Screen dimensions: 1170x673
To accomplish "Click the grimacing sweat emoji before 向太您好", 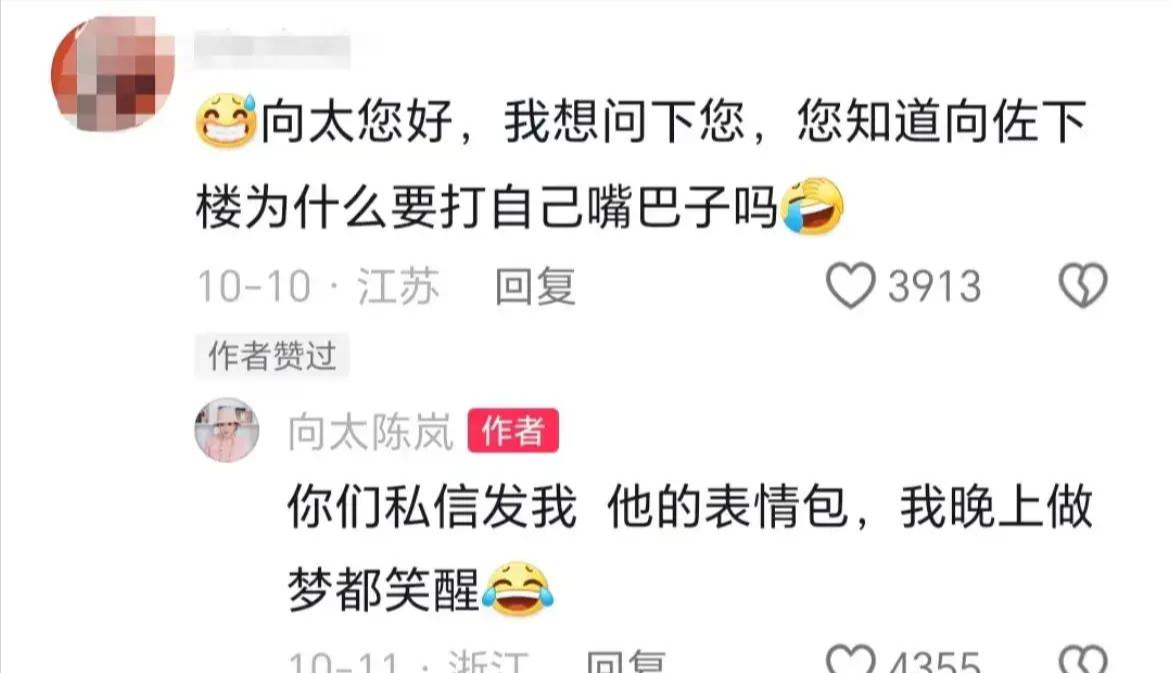I will tap(226, 121).
